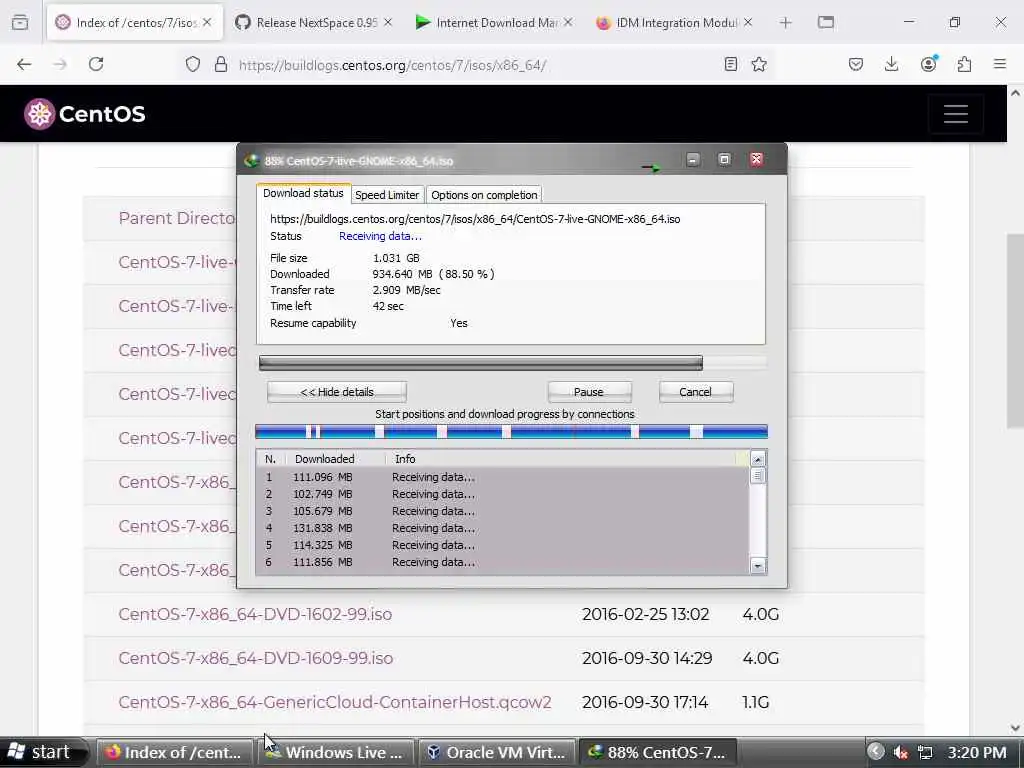
Task: Open the extensions puzzle icon
Action: coord(965,64)
